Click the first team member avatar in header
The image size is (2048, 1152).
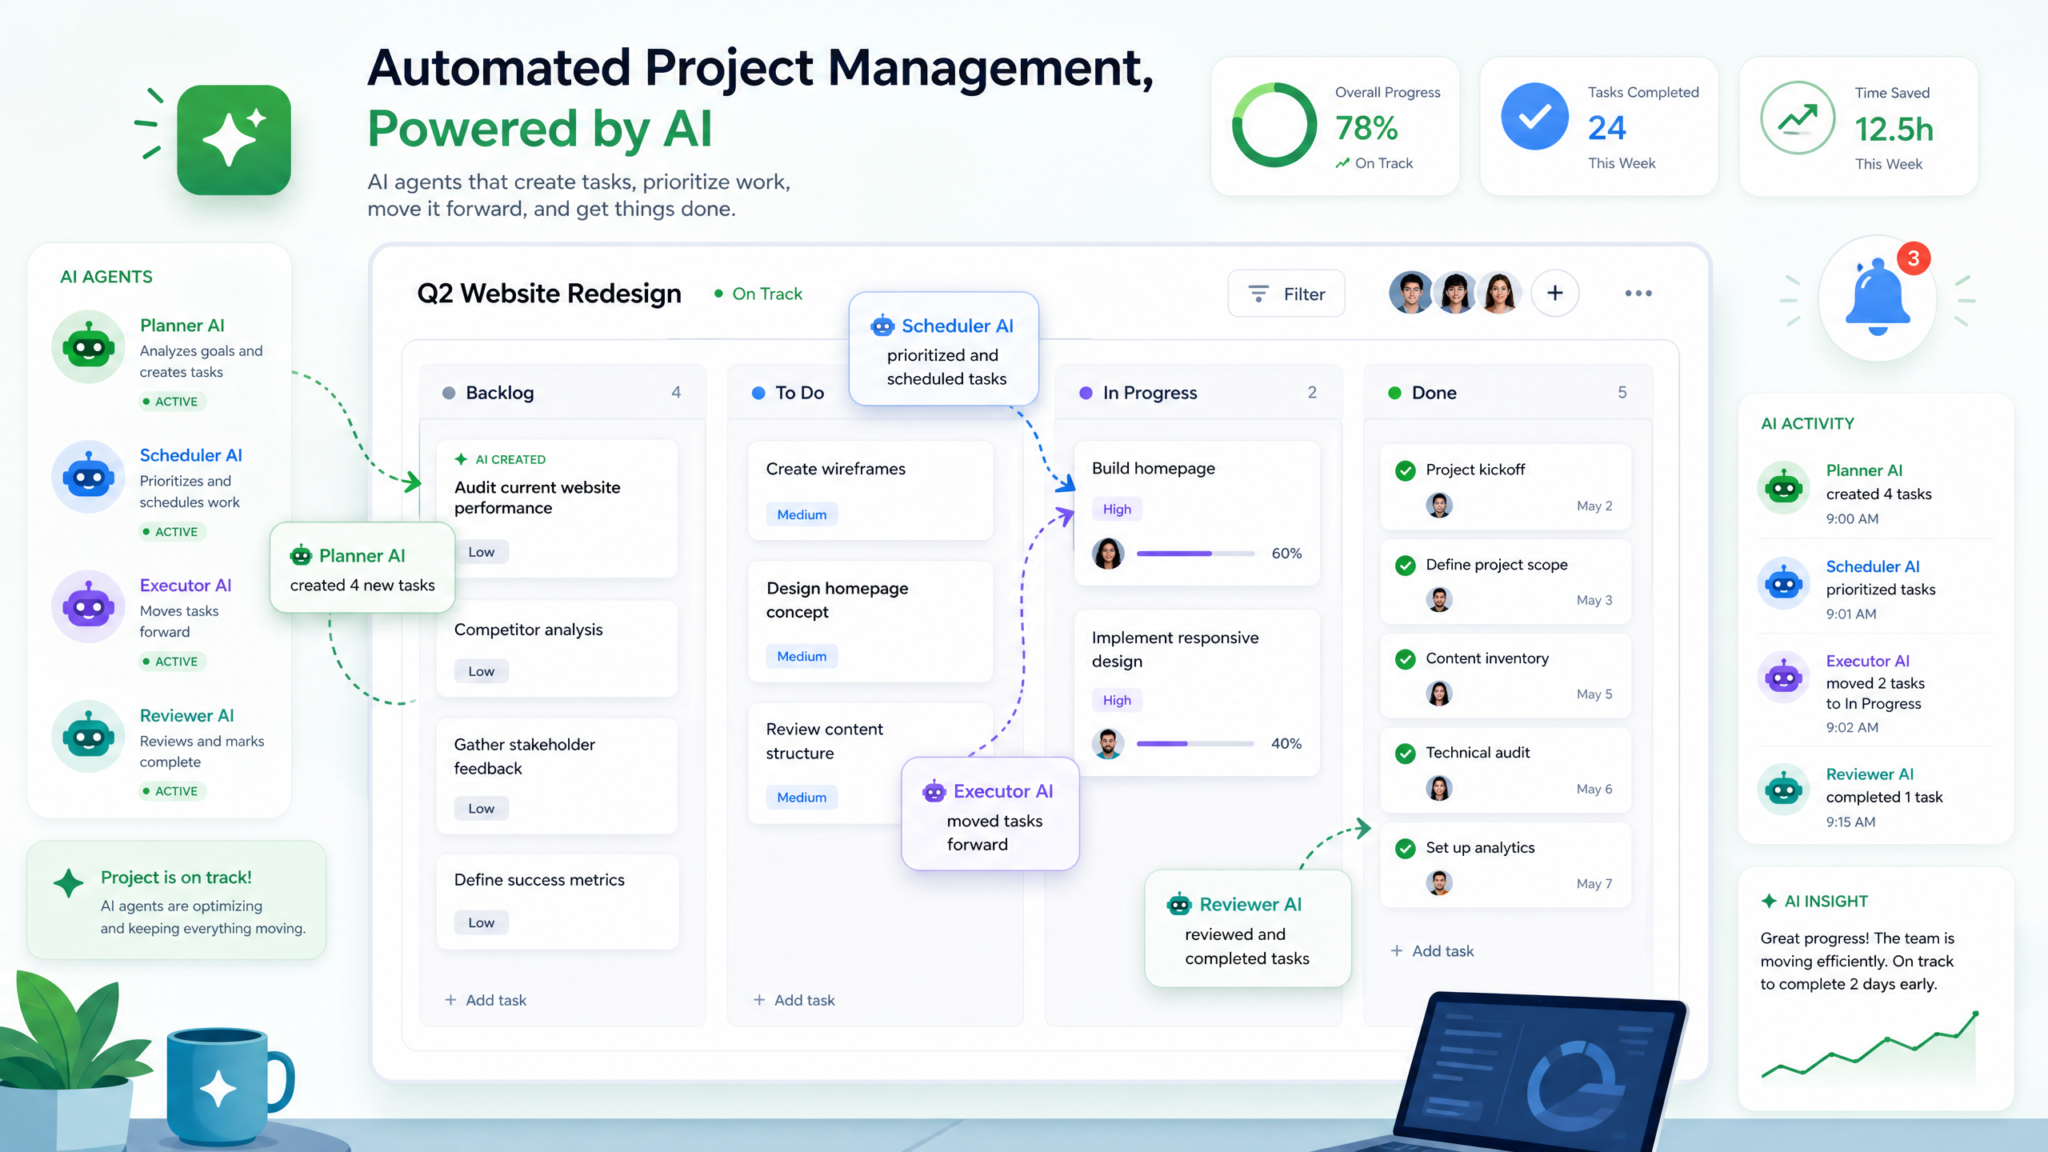click(x=1411, y=293)
